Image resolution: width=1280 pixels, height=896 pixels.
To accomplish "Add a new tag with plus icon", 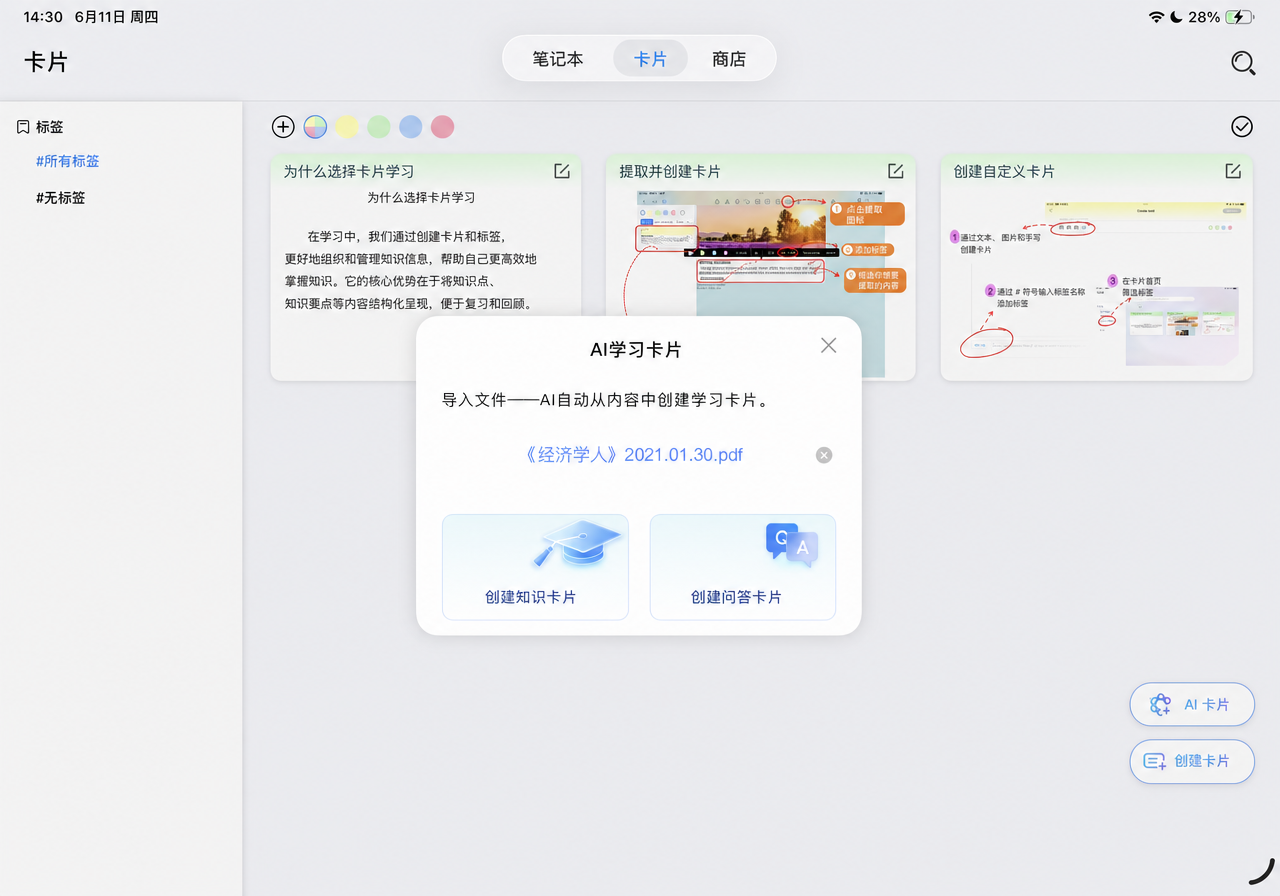I will 283,126.
